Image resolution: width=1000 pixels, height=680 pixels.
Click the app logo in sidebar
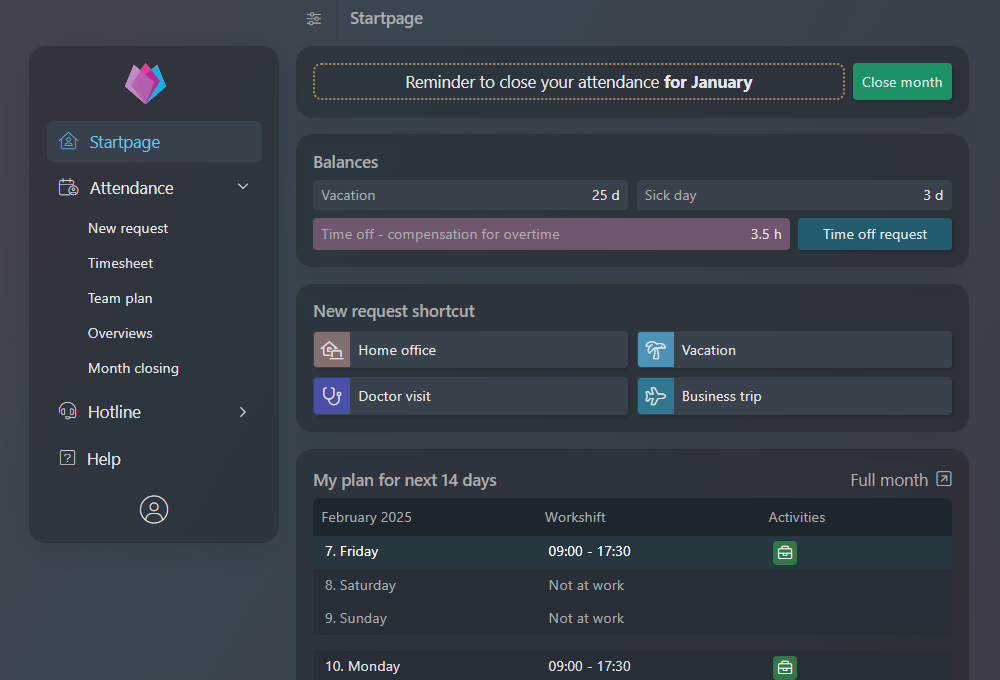146,83
